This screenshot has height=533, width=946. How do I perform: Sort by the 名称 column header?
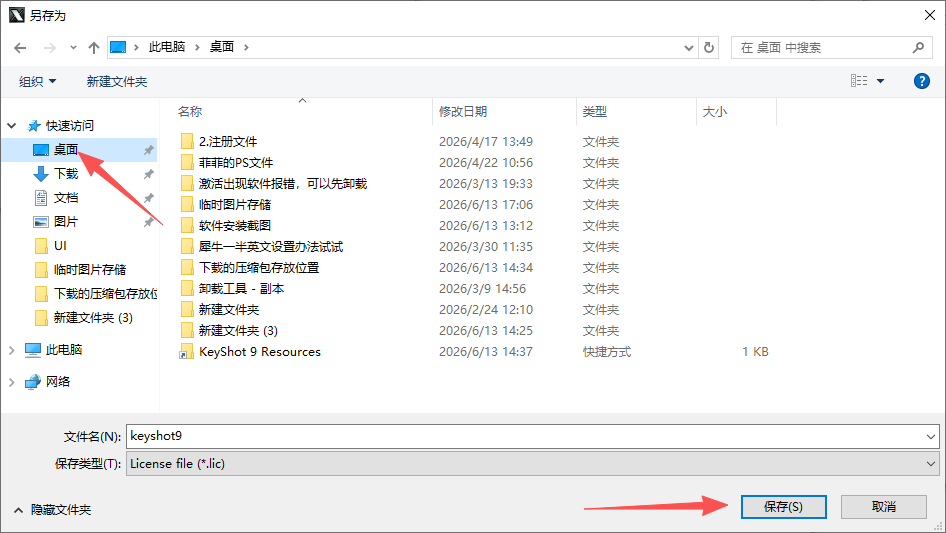[190, 112]
